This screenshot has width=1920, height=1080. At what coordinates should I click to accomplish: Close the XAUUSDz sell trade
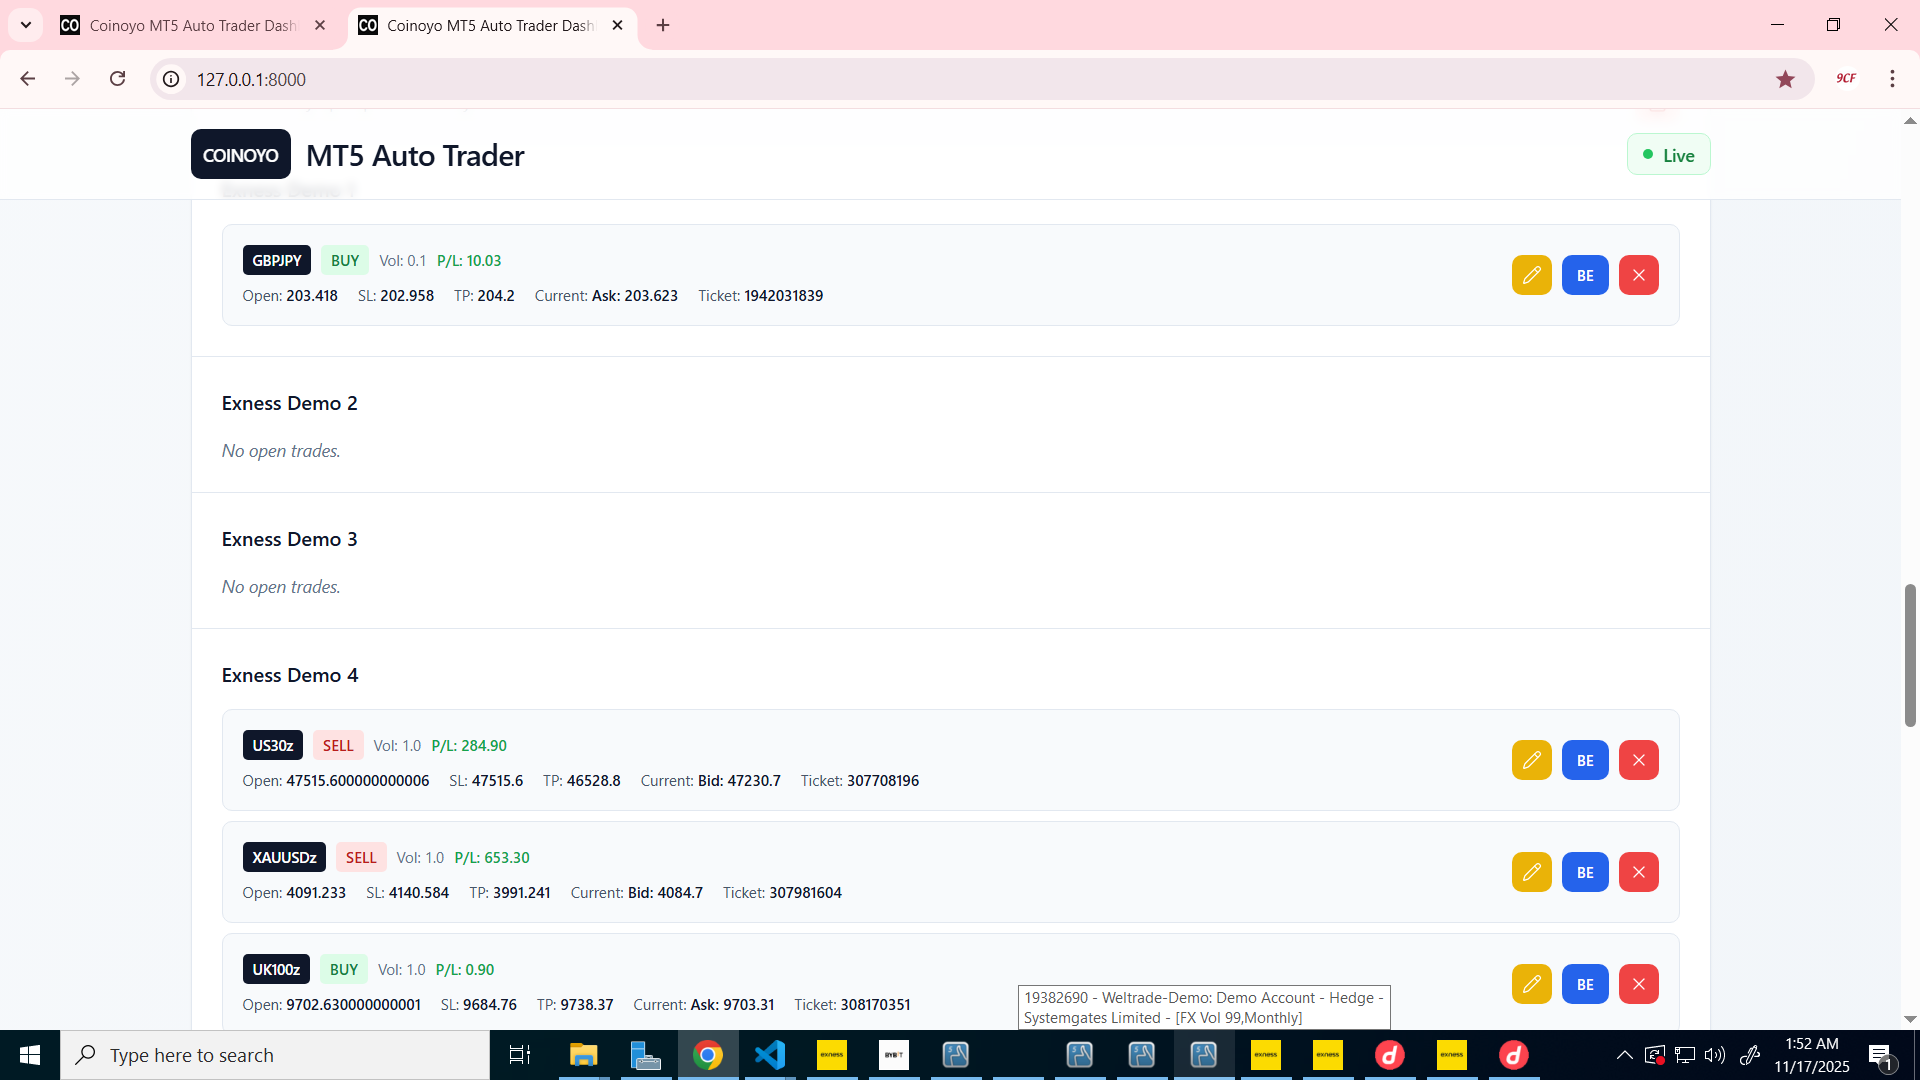1638,872
